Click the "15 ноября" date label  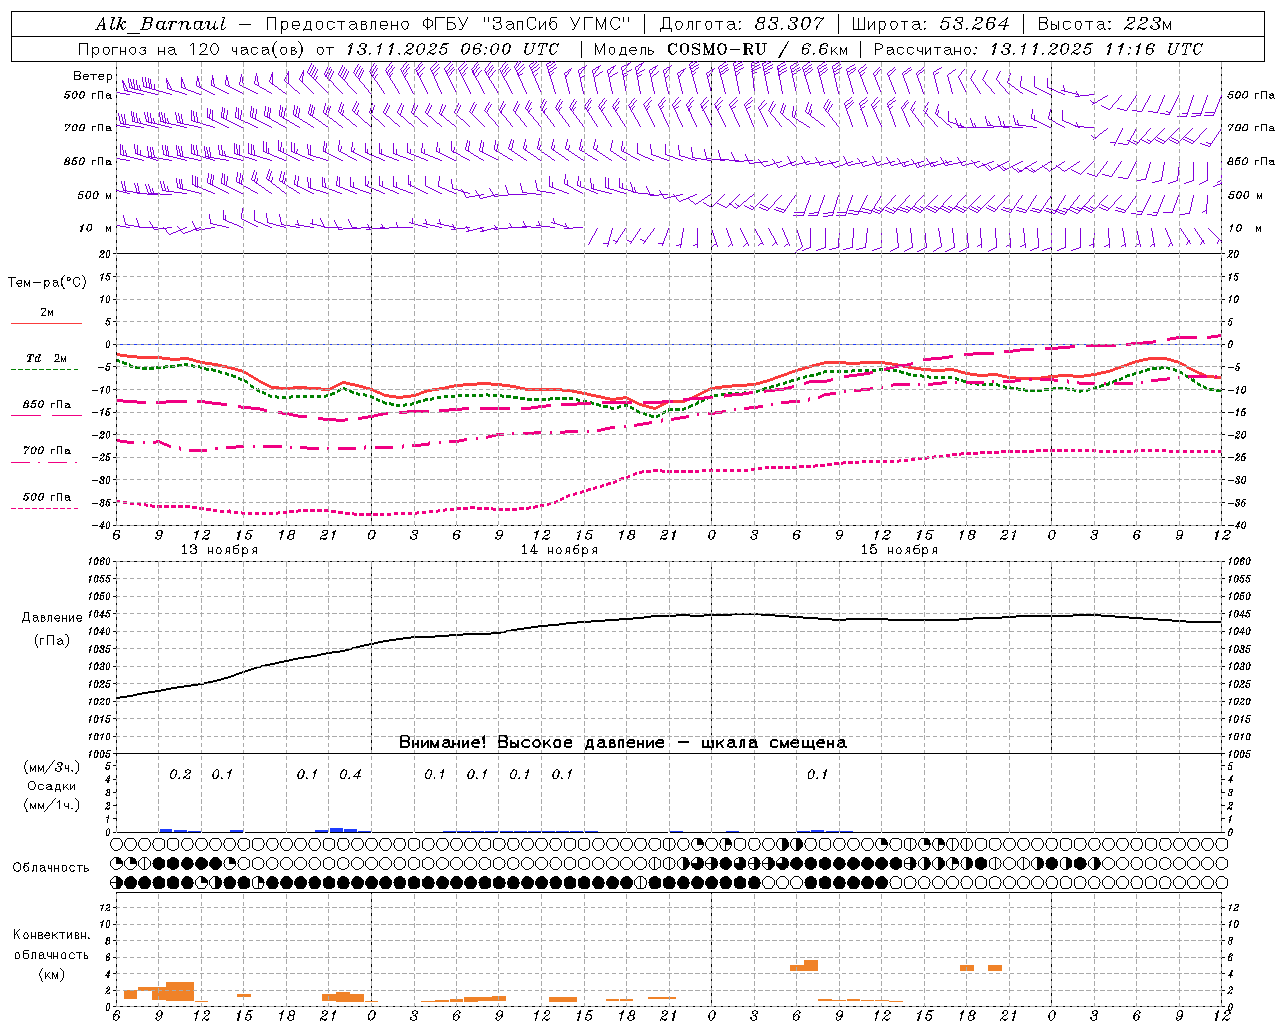tap(899, 550)
